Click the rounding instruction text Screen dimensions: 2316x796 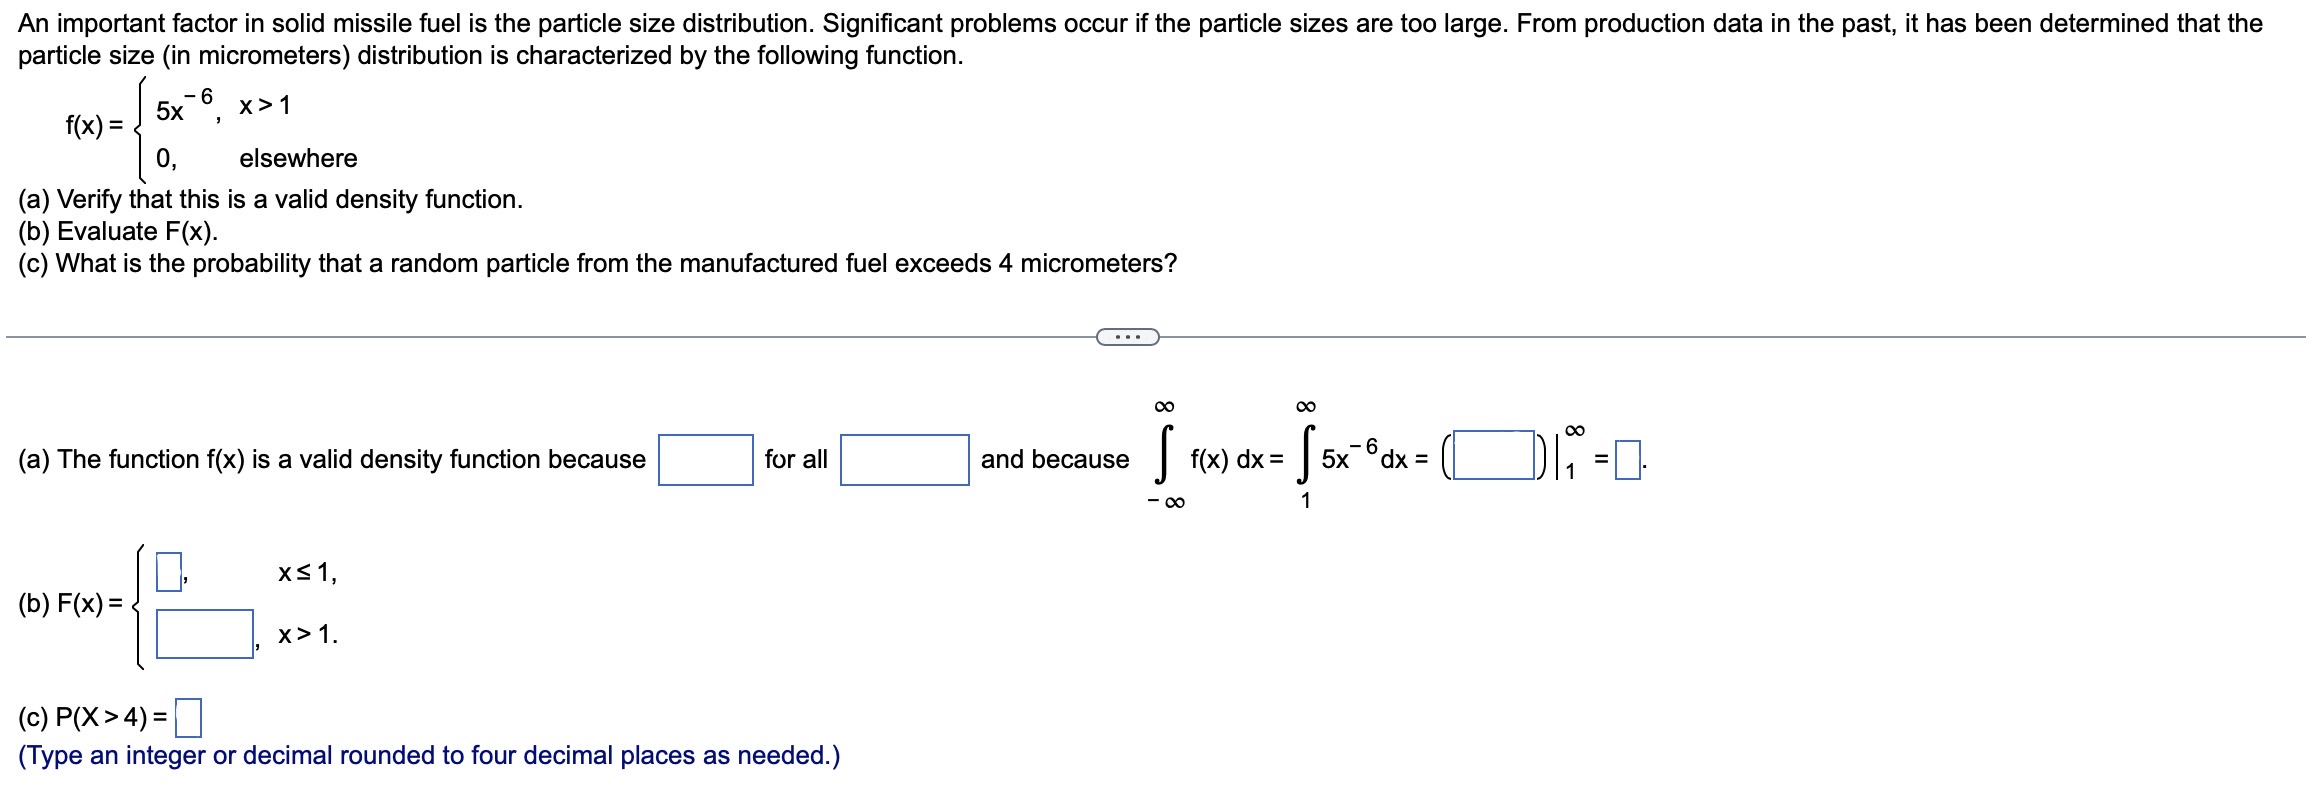(430, 758)
